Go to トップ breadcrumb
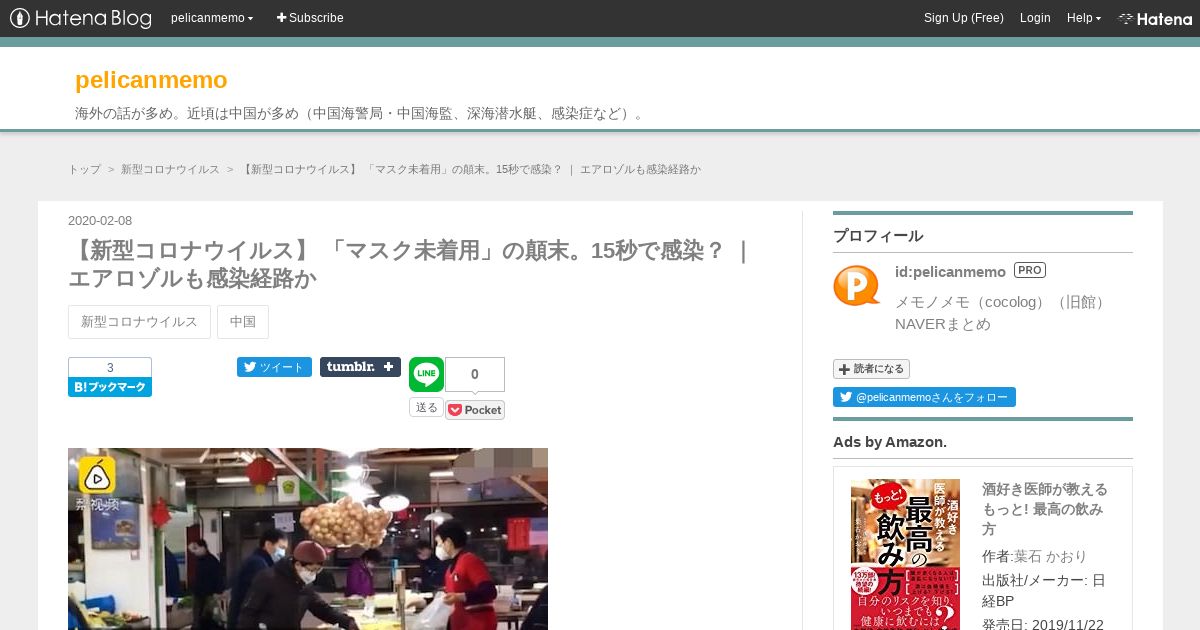Viewport: 1200px width, 630px height. click(84, 169)
